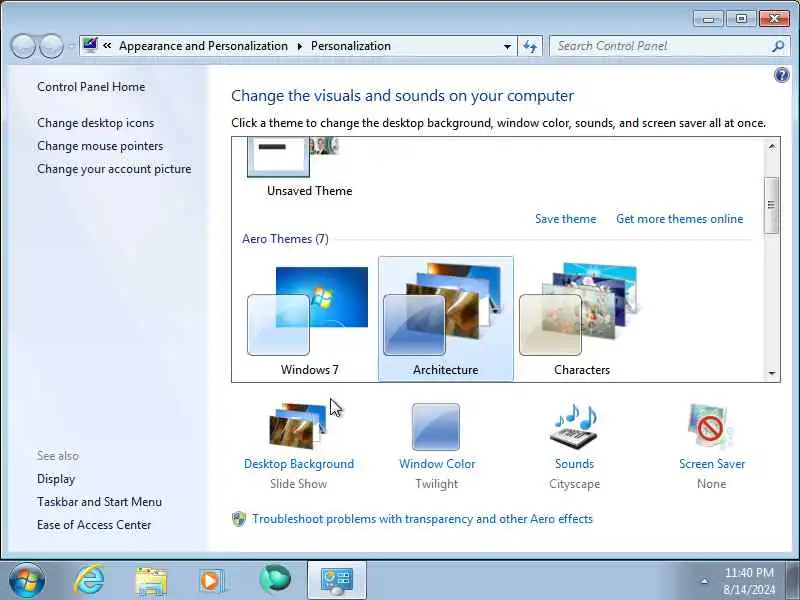Viewport: 800px width, 600px height.
Task: Open Windows Explorer folder taskbar icon
Action: (x=151, y=581)
